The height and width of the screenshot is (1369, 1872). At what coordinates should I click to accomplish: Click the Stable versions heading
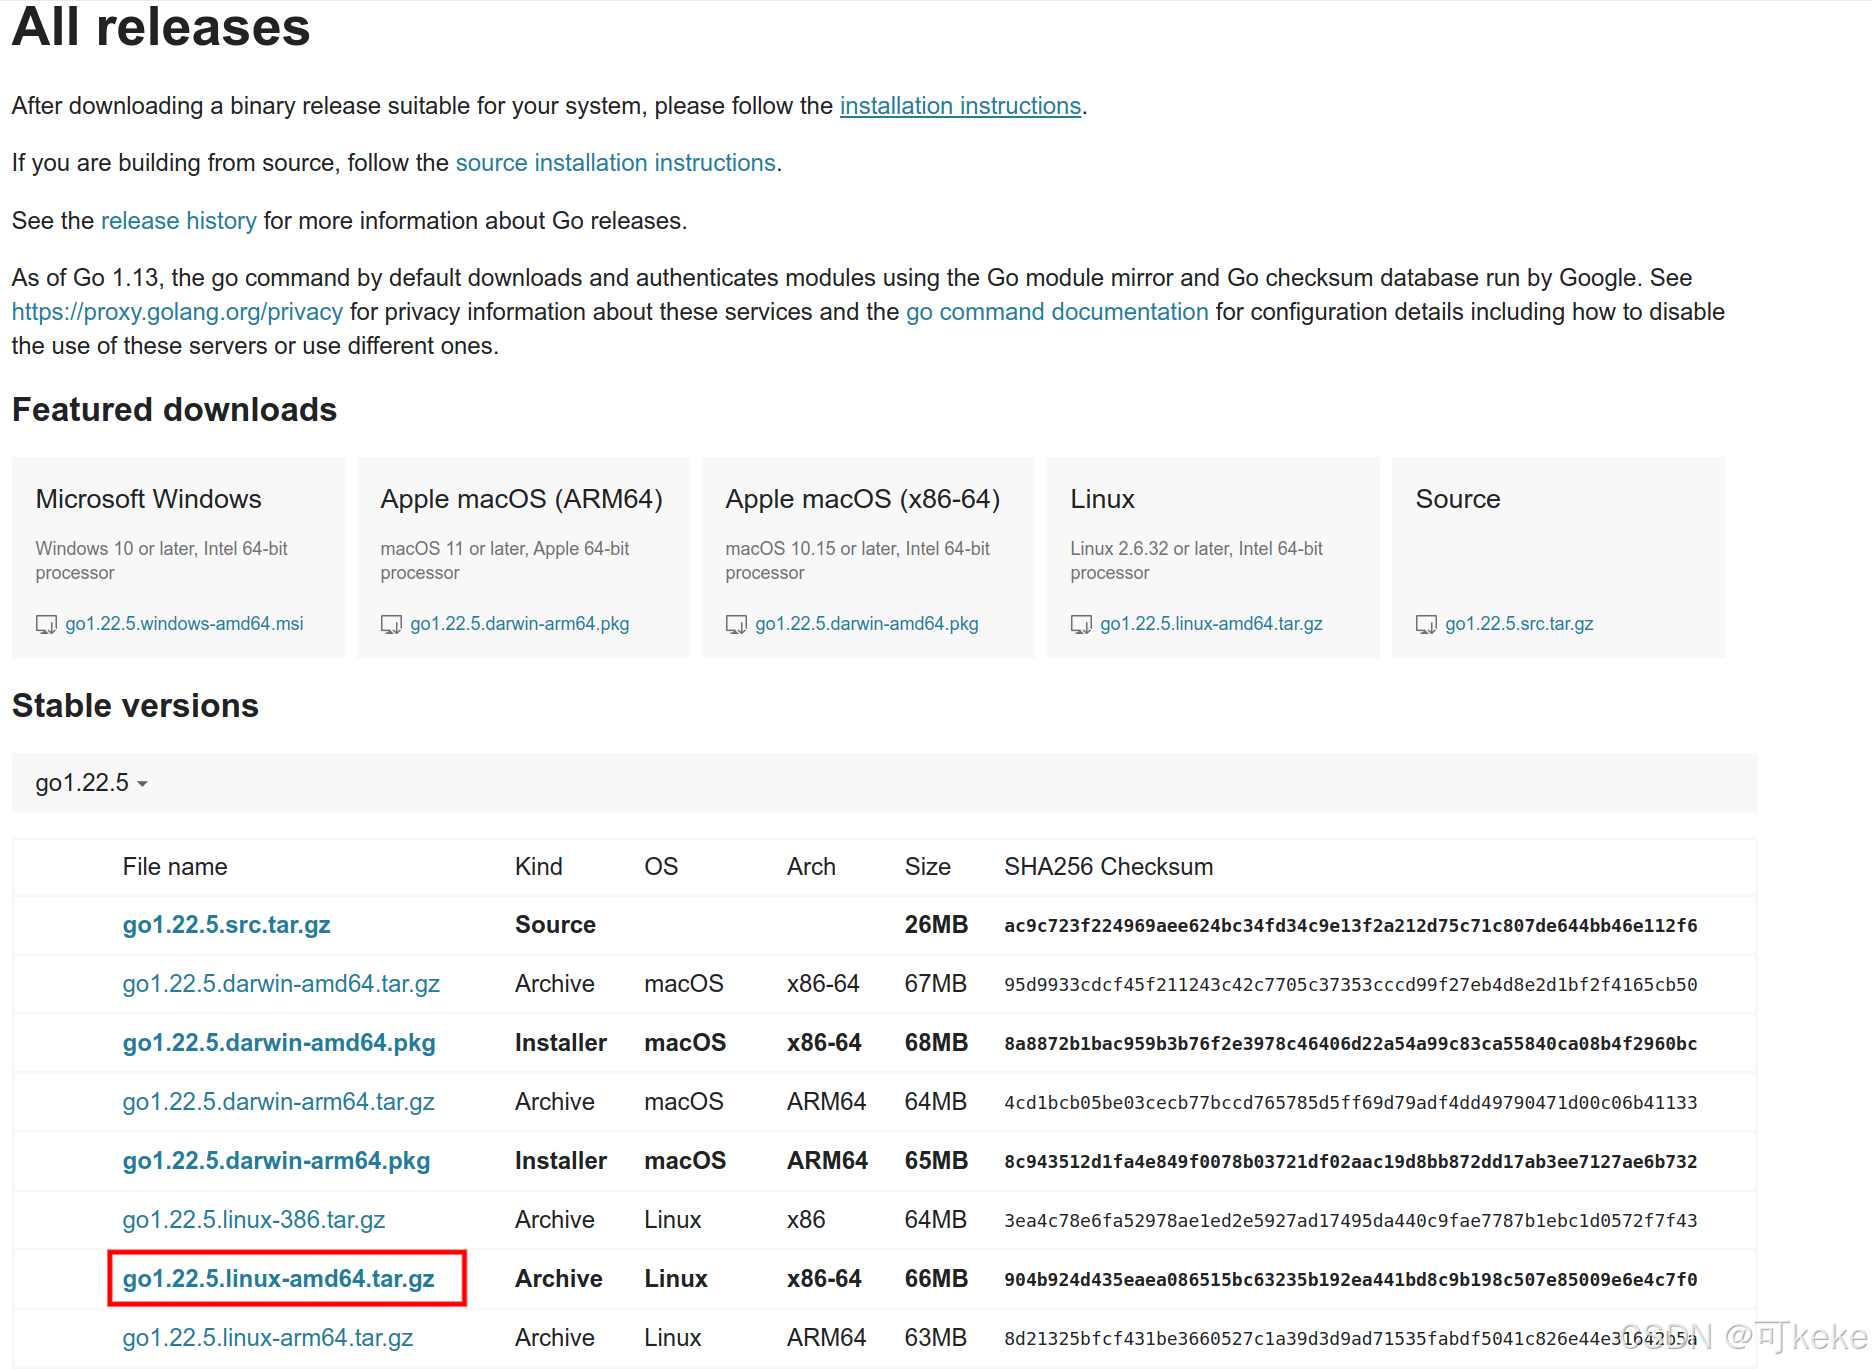click(x=135, y=706)
